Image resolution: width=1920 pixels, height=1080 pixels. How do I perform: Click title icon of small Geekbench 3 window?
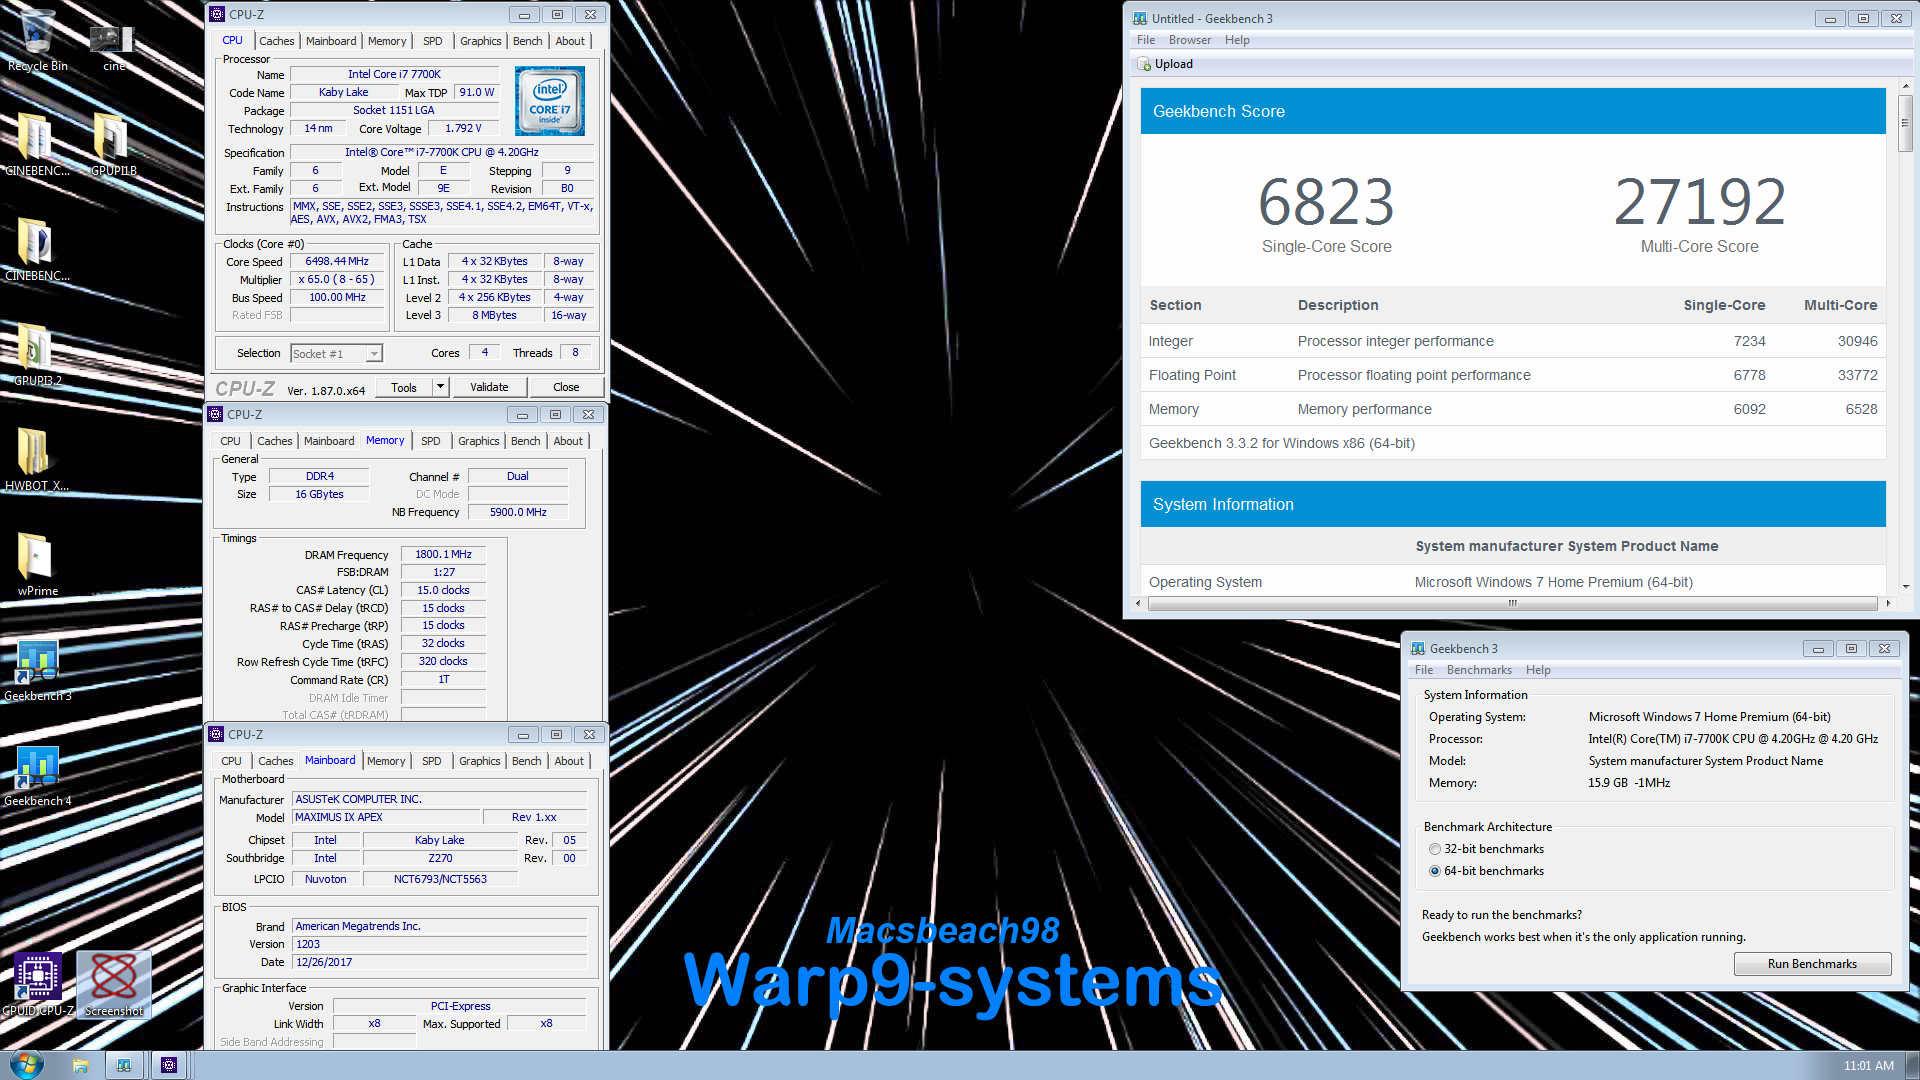(x=1417, y=648)
